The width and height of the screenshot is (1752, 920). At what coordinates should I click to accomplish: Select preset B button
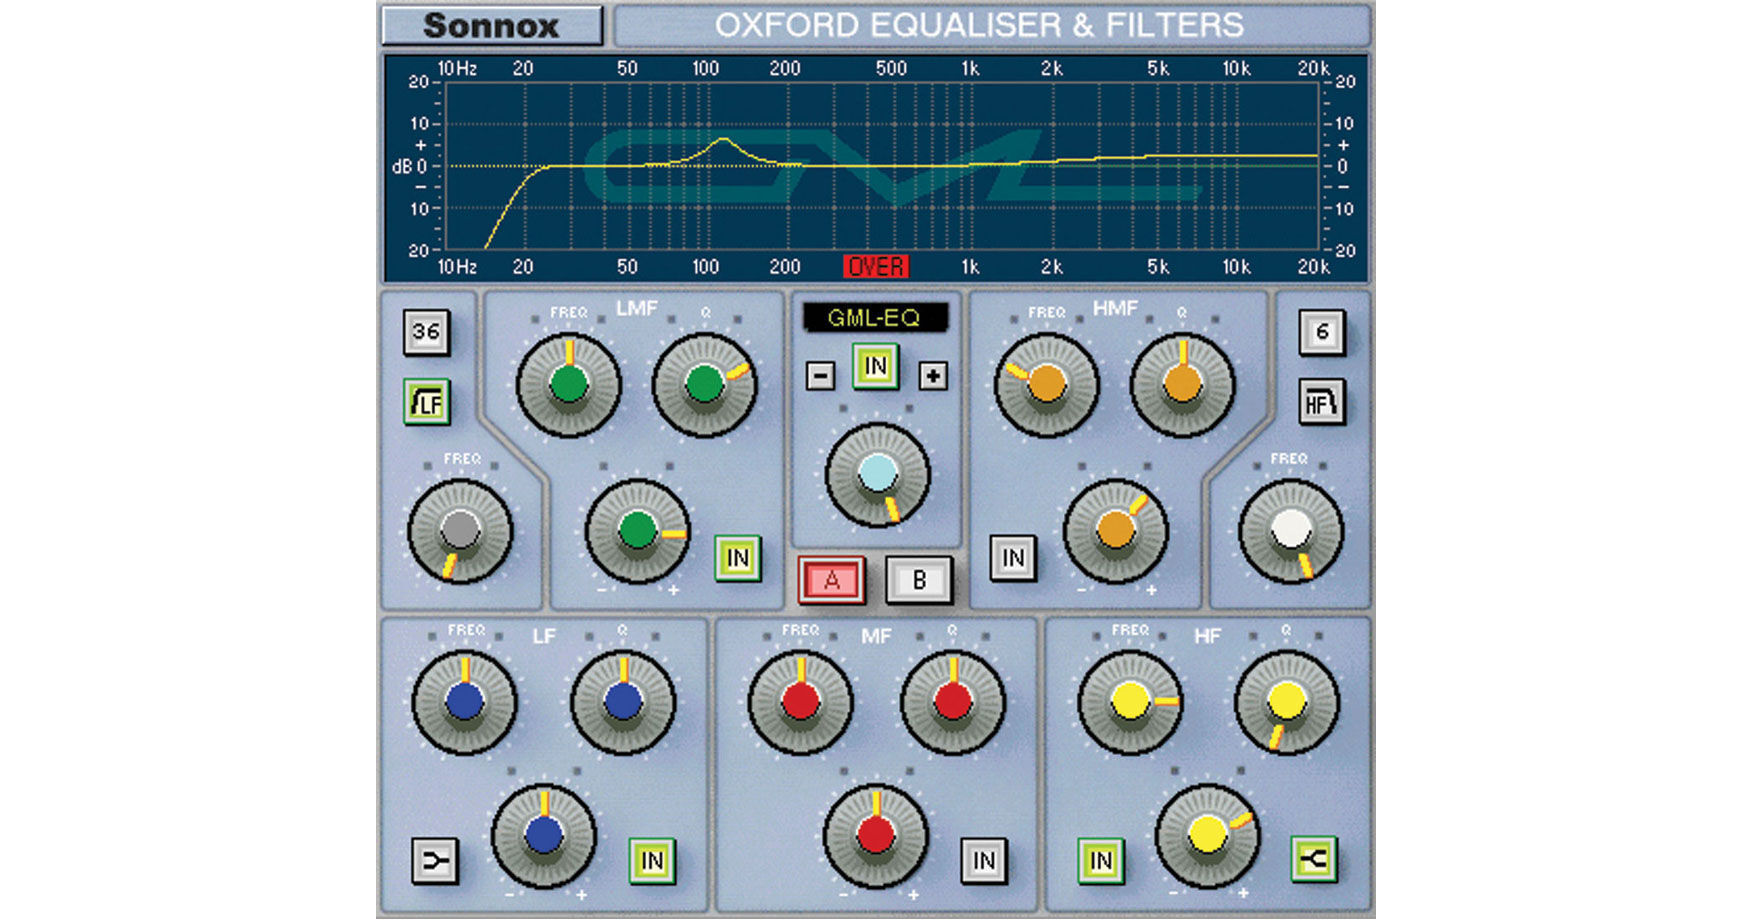click(x=919, y=580)
